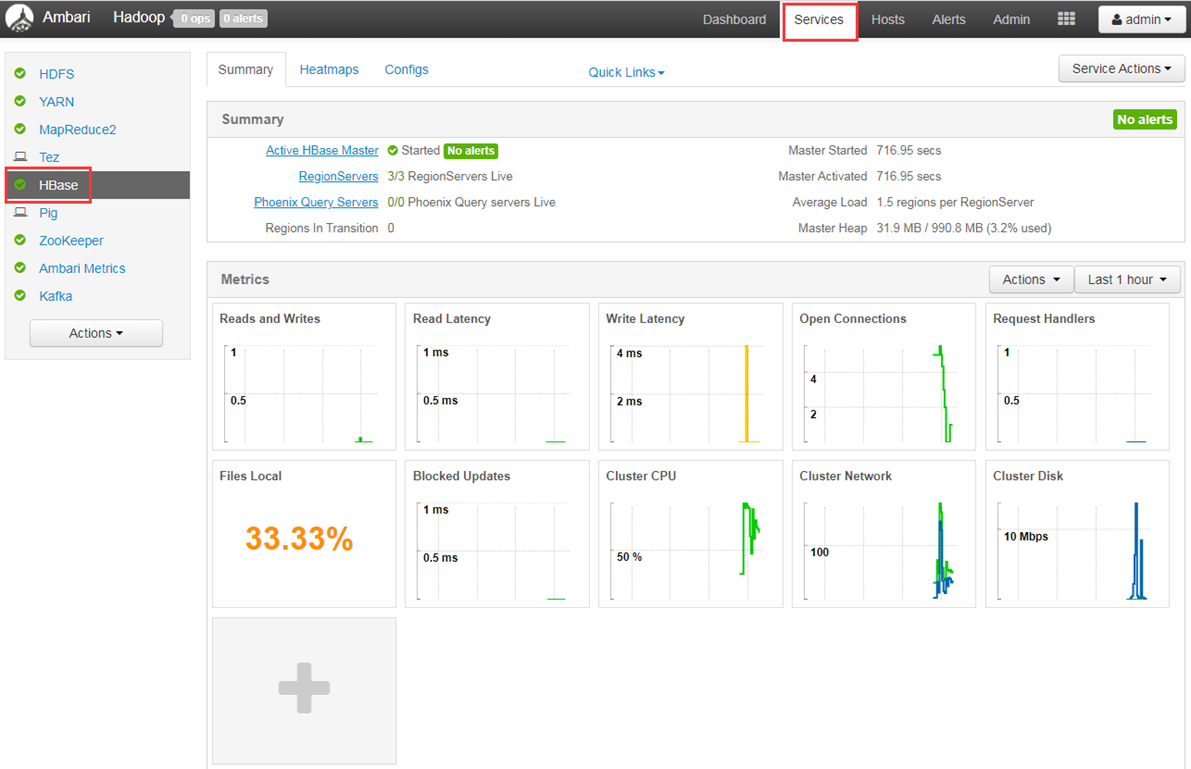This screenshot has height=769, width=1191.
Task: Click the plus icon to add metric widget
Action: pyautogui.click(x=304, y=688)
